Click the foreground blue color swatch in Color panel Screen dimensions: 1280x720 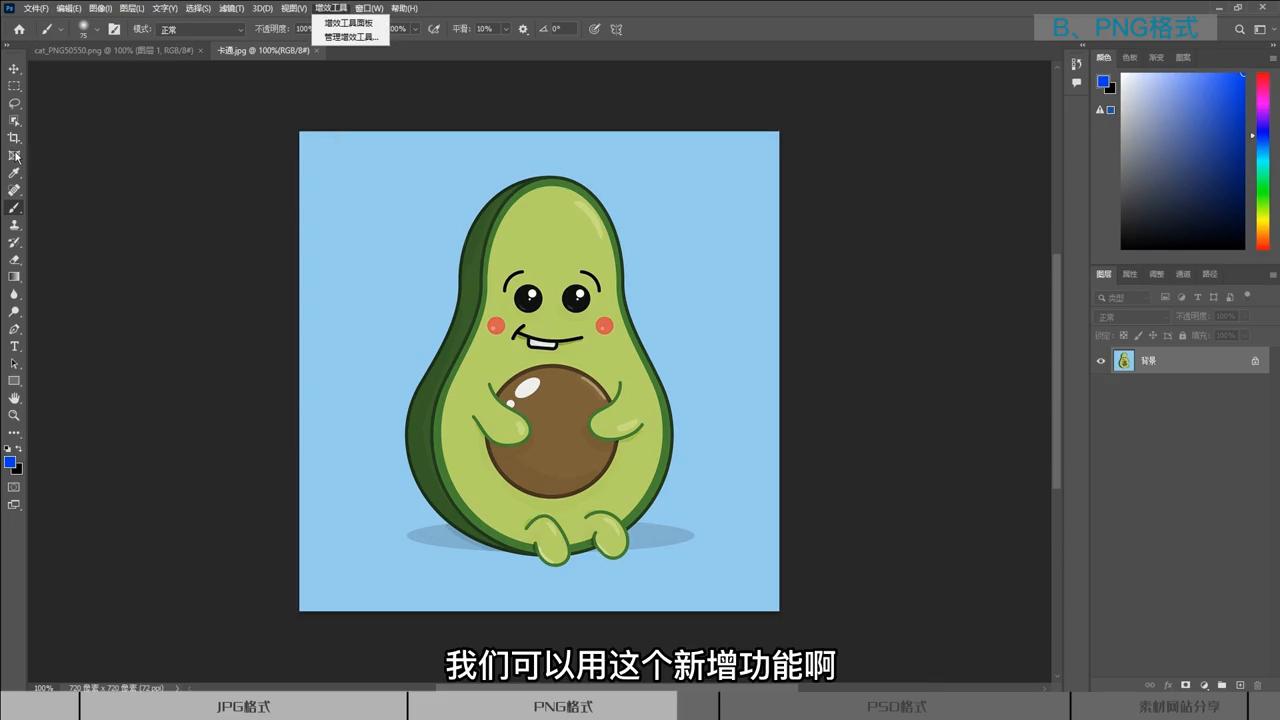[1103, 82]
